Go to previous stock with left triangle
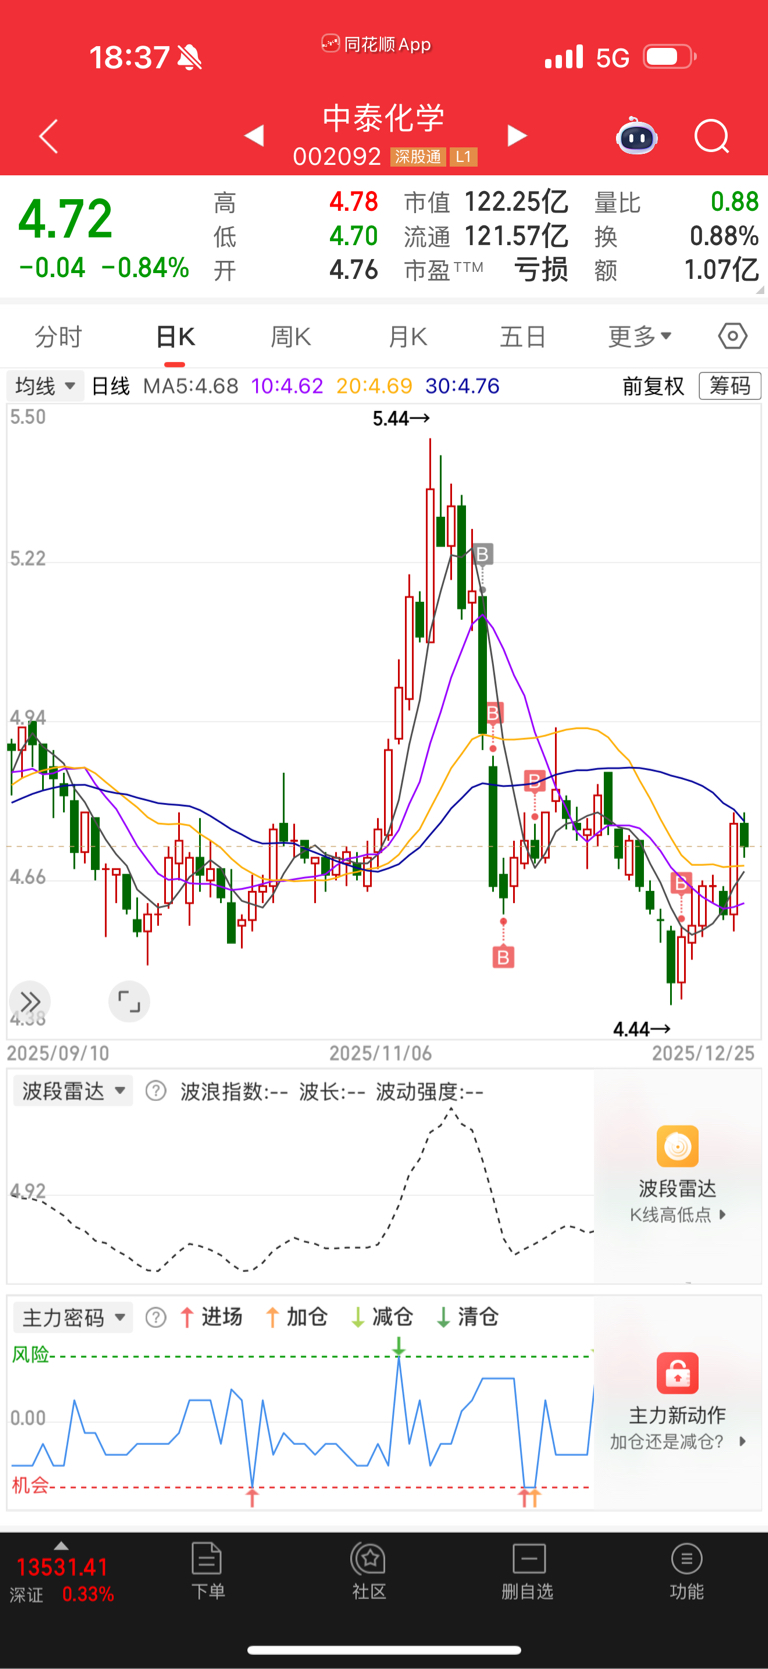Viewport: 768px width, 1669px height. [254, 135]
